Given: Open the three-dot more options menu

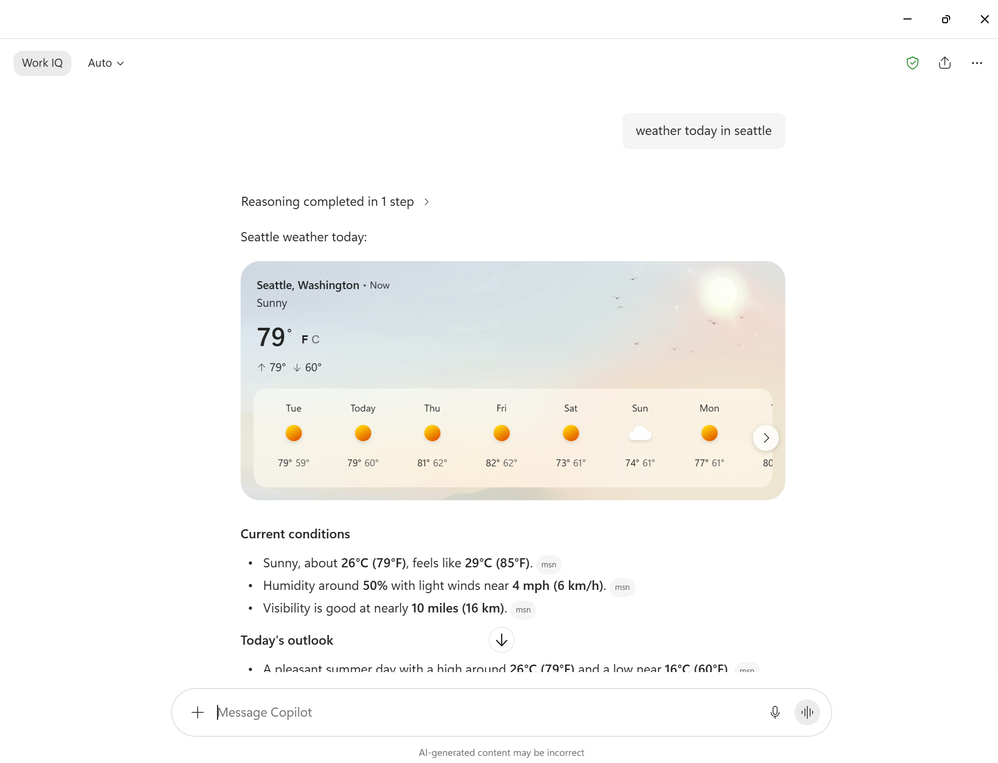Looking at the screenshot, I should click(976, 63).
